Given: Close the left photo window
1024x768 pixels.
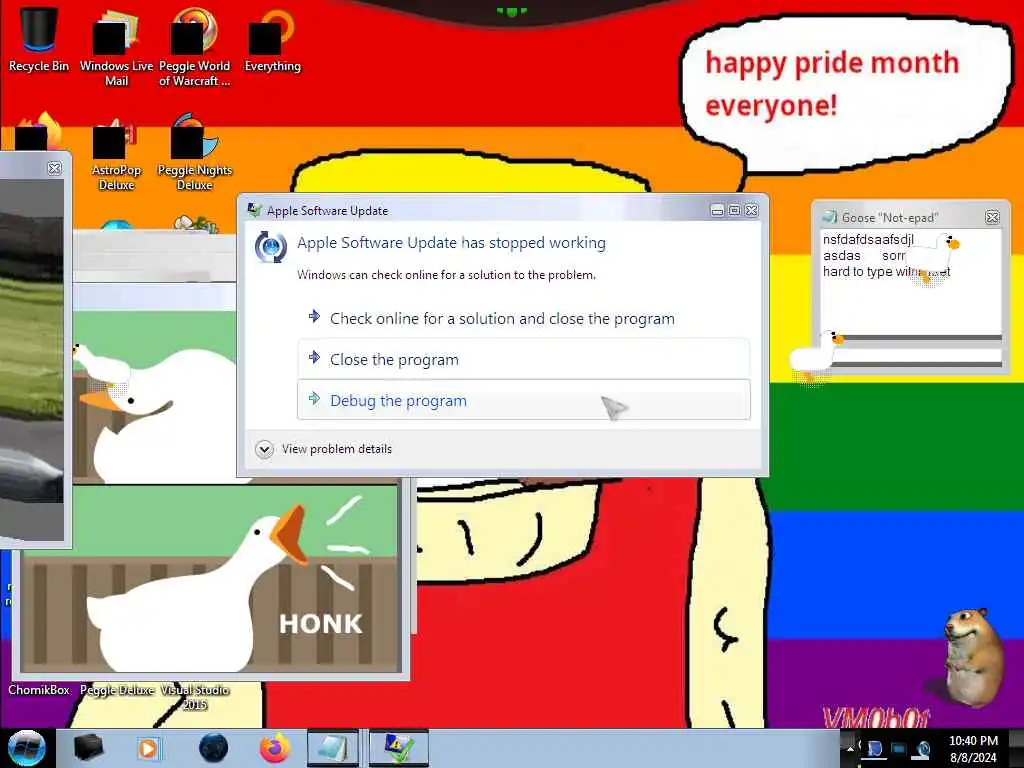Looking at the screenshot, I should (x=55, y=168).
